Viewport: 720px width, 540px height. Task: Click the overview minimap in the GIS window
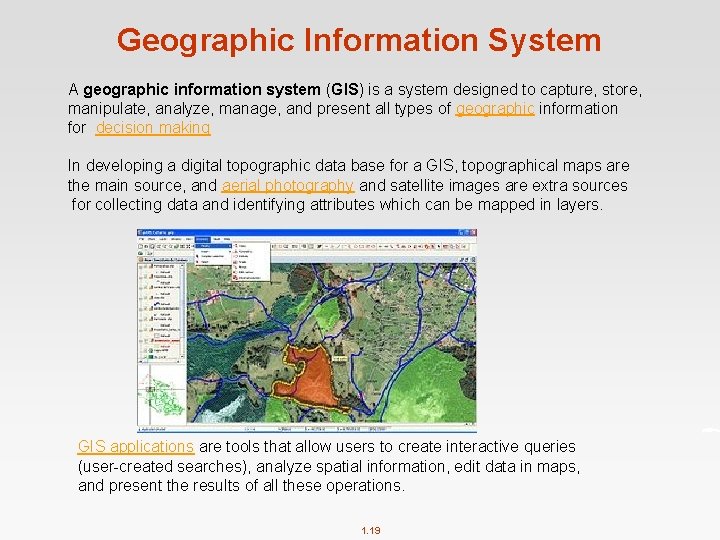pyautogui.click(x=162, y=394)
